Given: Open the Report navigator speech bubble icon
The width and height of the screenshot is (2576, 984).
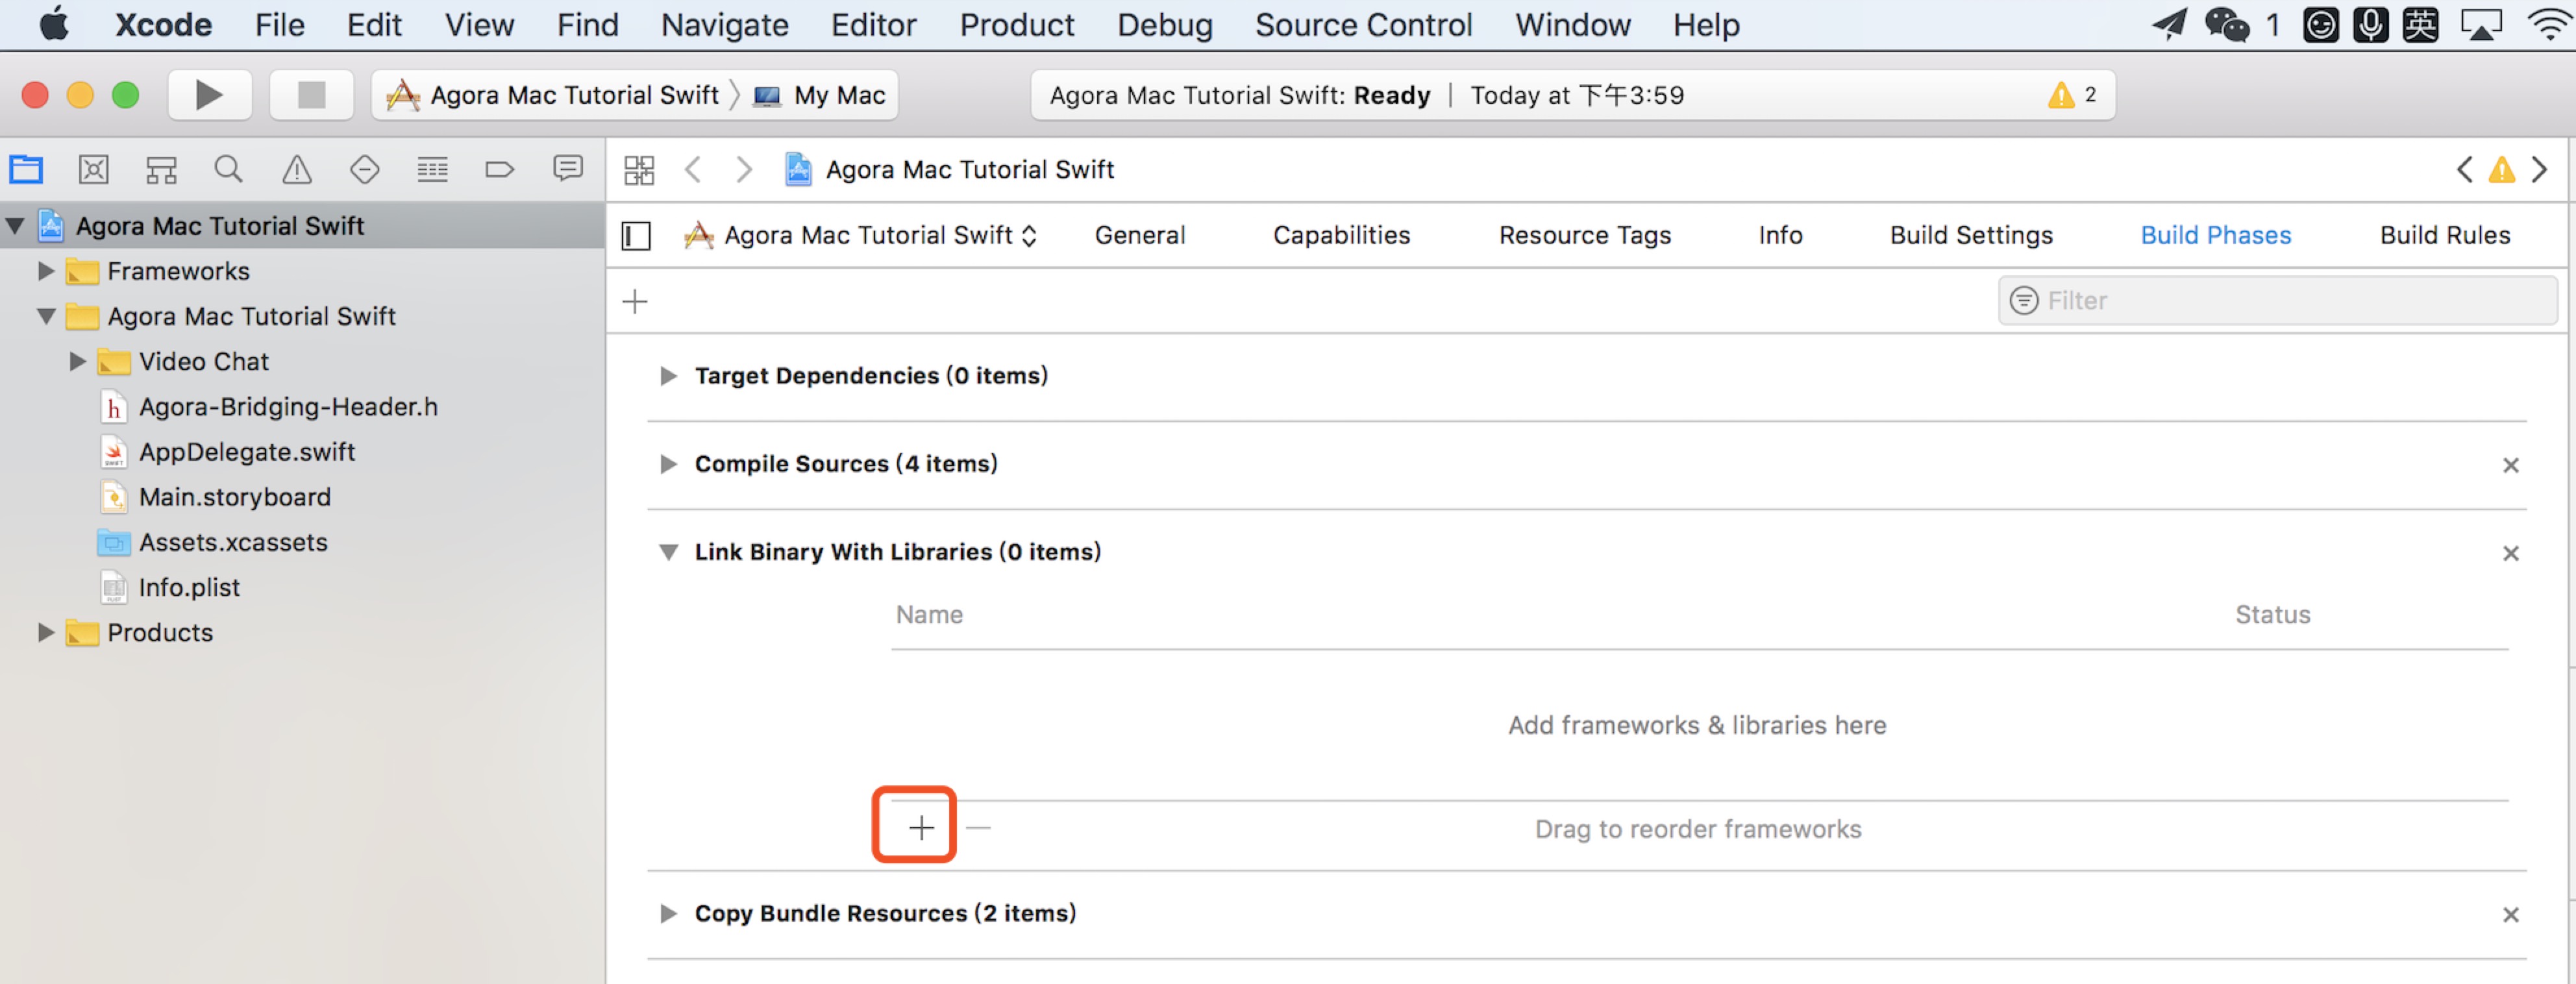Looking at the screenshot, I should pos(568,168).
